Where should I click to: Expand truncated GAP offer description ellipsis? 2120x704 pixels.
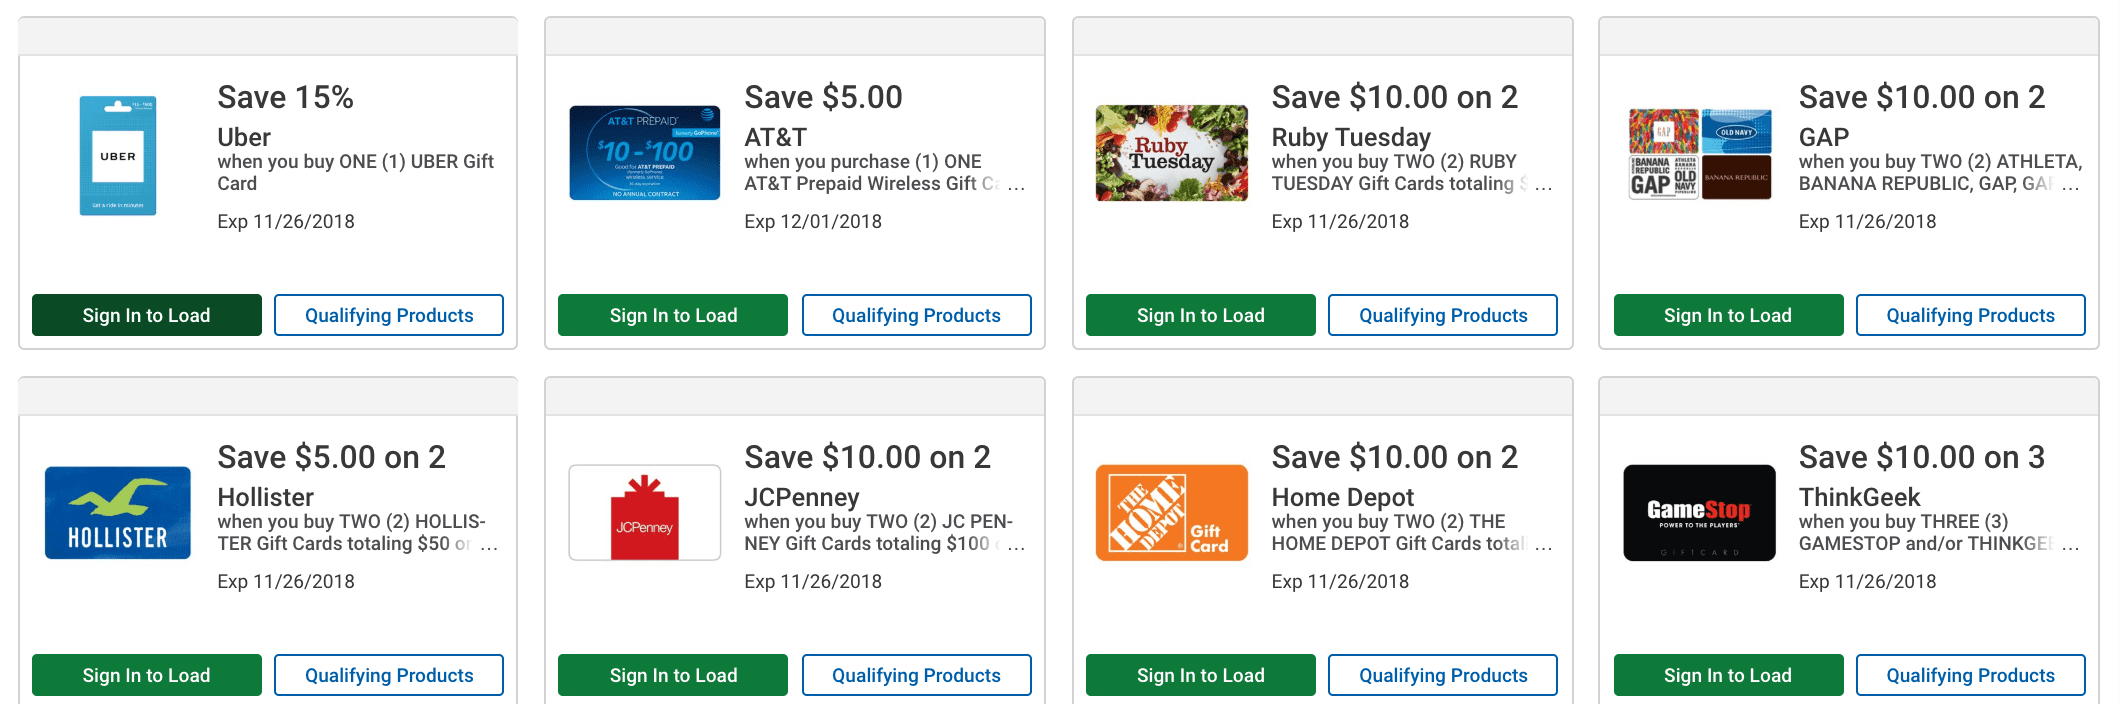(x=2071, y=186)
